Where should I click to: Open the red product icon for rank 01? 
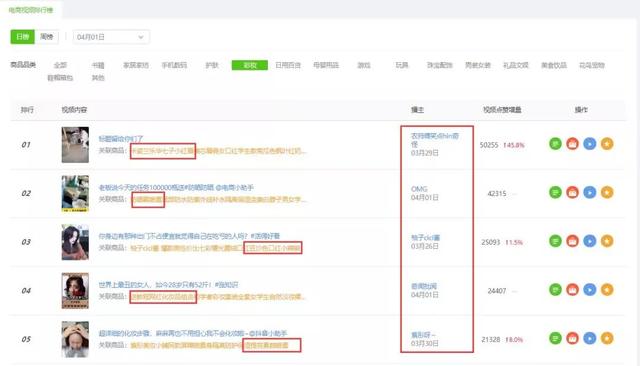tap(572, 144)
